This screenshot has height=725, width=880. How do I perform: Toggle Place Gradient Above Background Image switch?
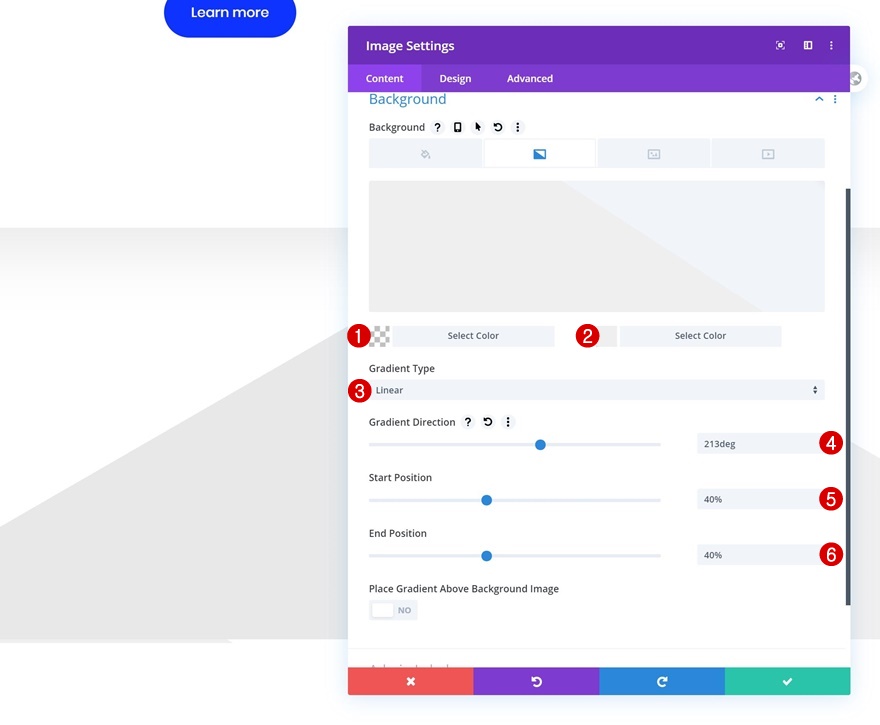[x=393, y=610]
